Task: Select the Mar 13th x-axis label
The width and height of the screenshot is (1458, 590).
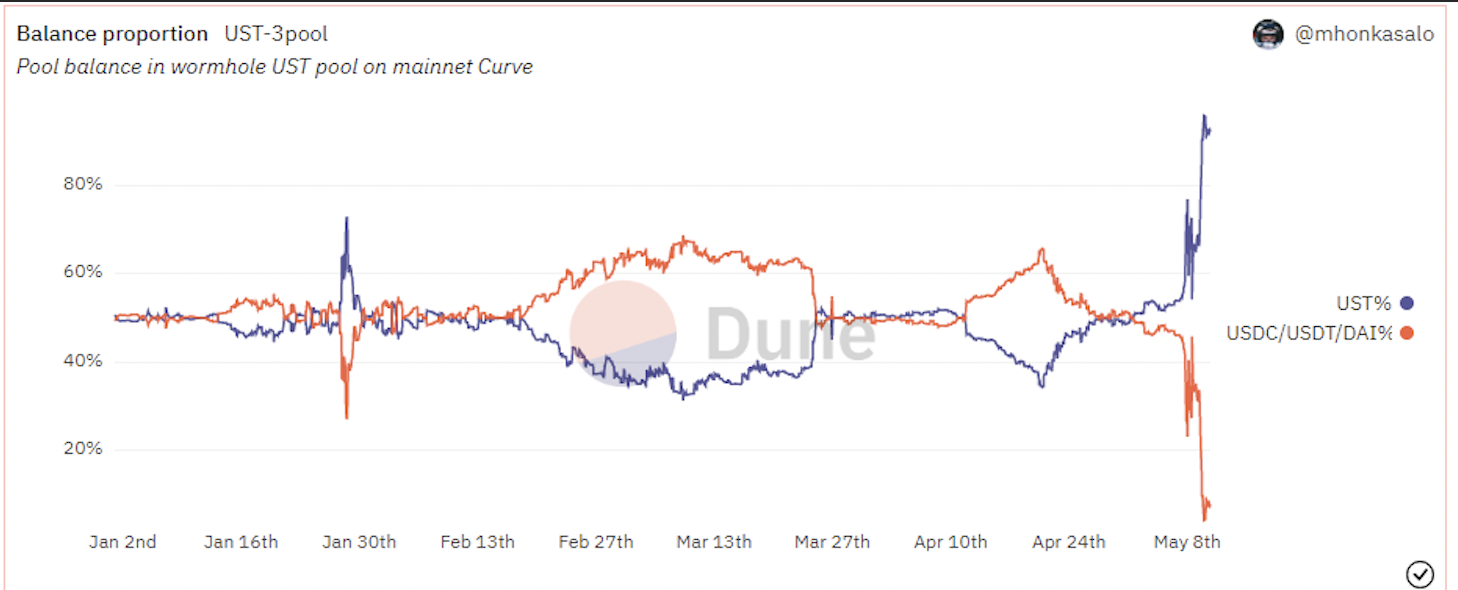Action: tap(714, 542)
